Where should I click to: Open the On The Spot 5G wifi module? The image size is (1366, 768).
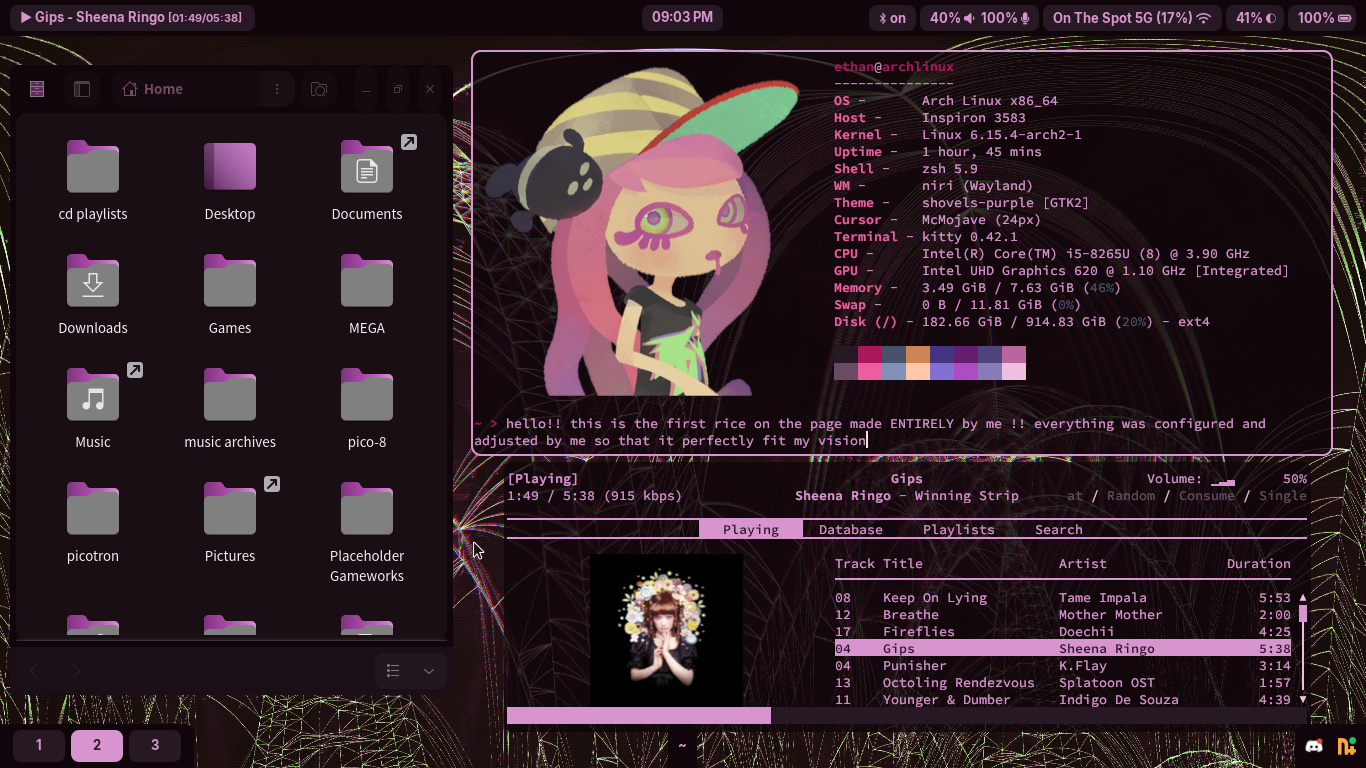[1131, 18]
